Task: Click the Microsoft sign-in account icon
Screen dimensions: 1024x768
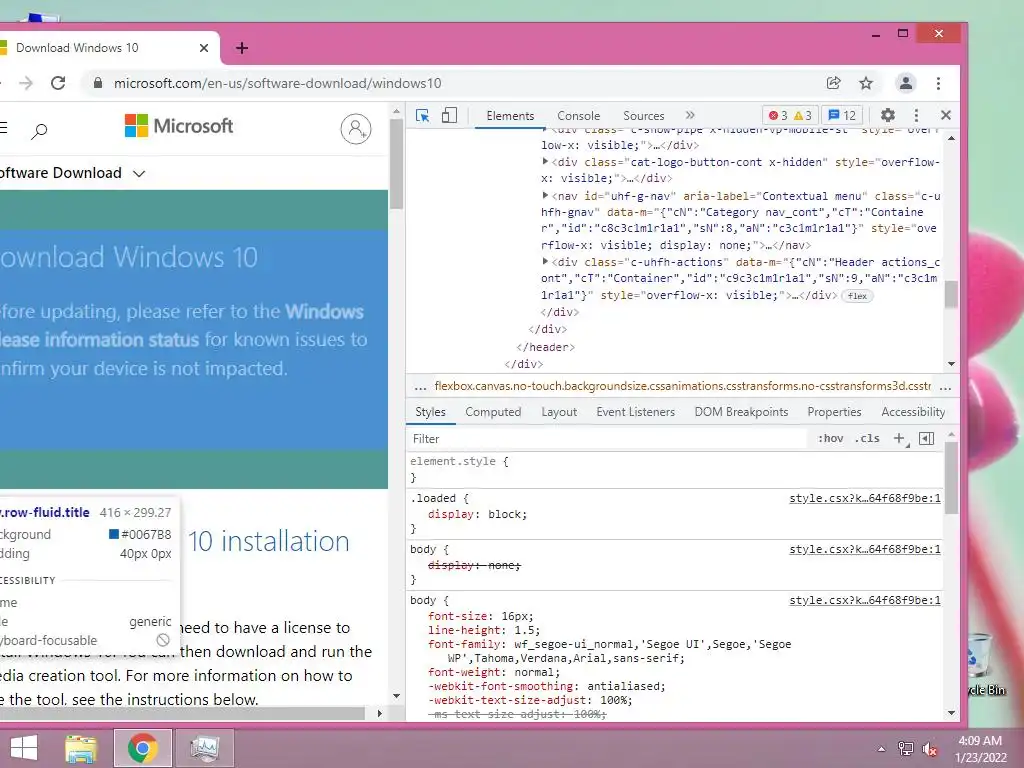Action: [x=356, y=129]
